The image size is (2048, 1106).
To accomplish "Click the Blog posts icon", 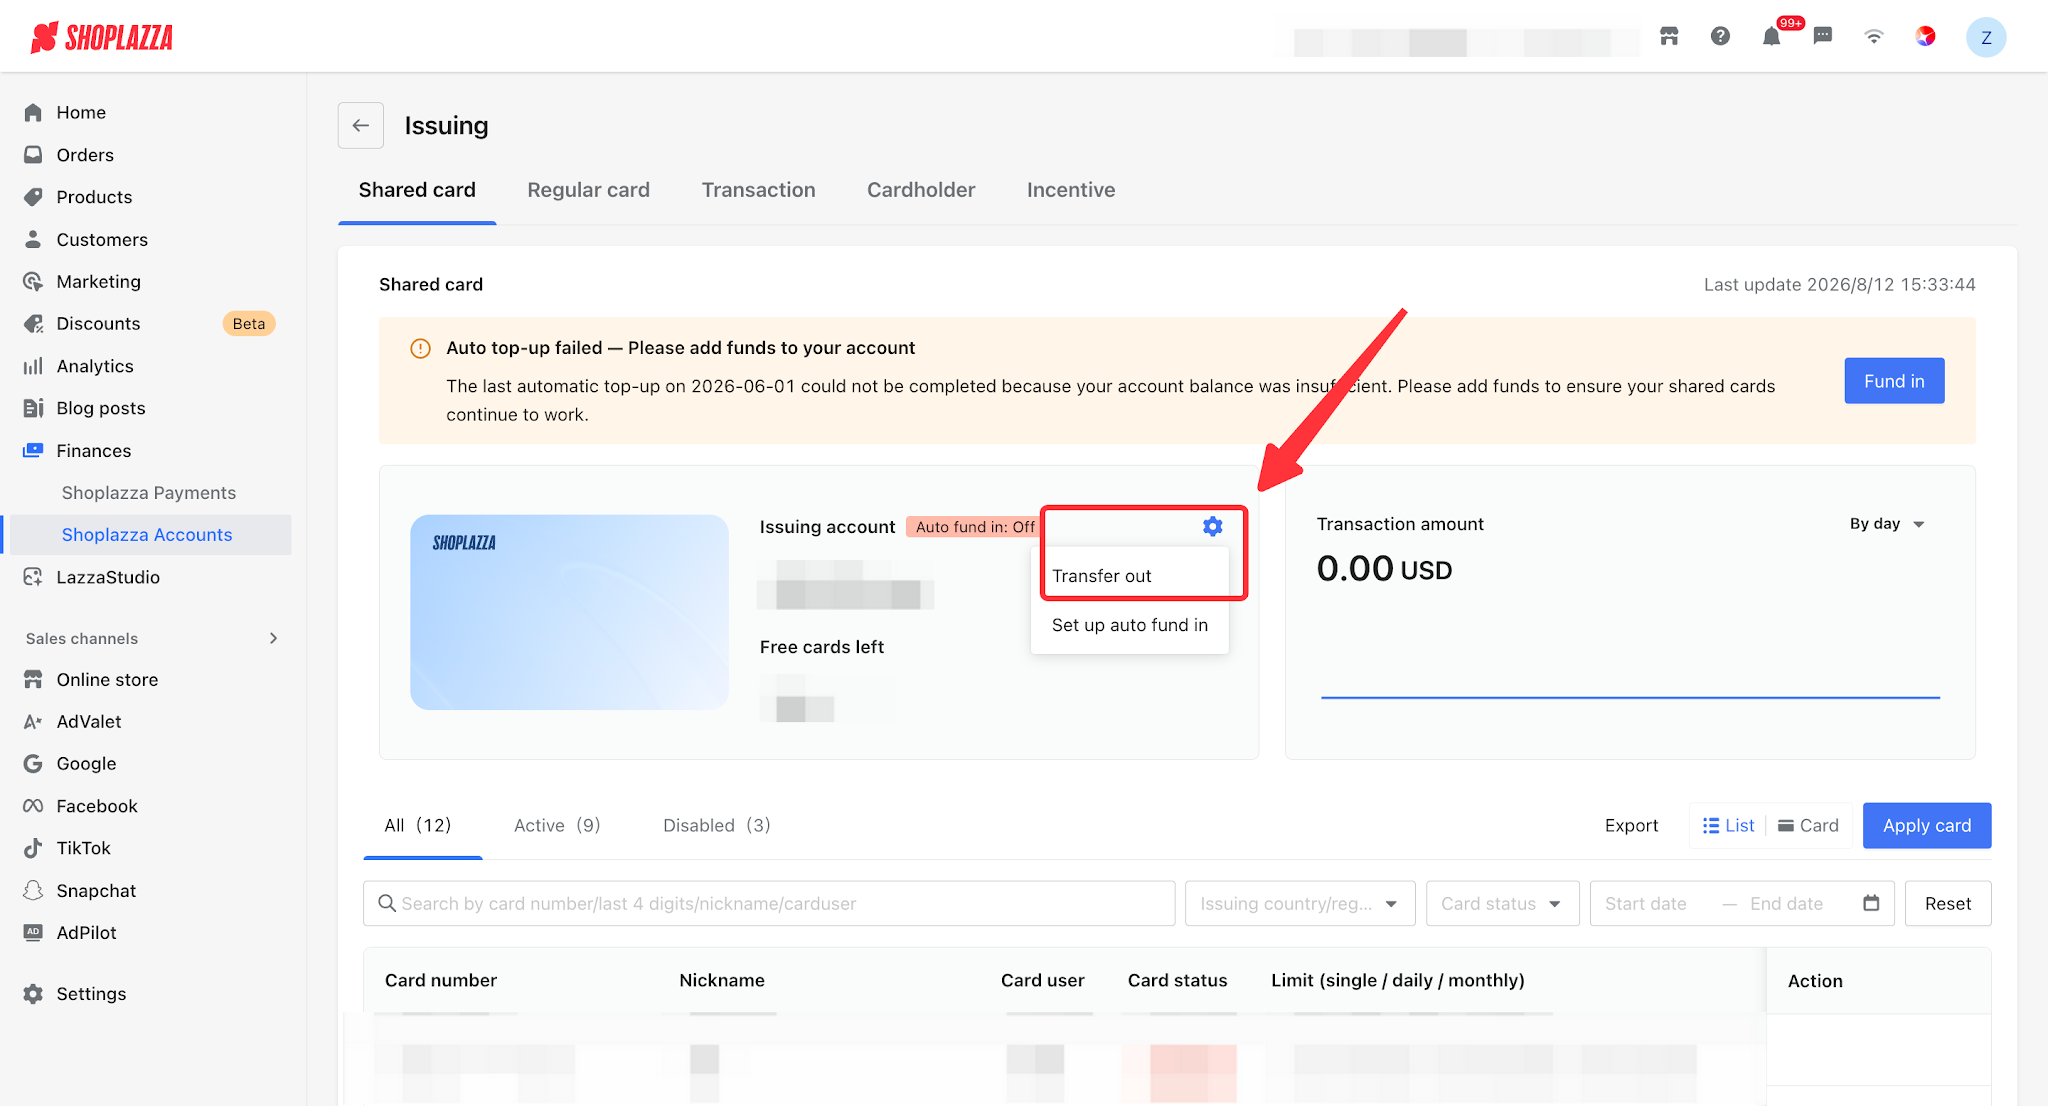I will pyautogui.click(x=33, y=408).
